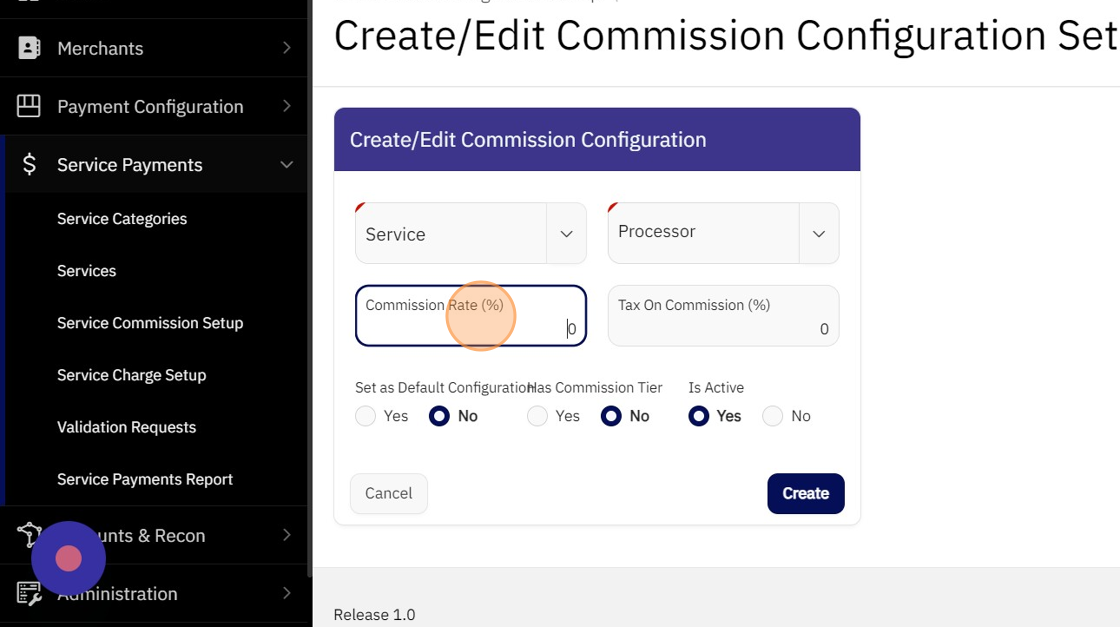
Task: Click the Service Payments dollar icon
Action: (29, 165)
